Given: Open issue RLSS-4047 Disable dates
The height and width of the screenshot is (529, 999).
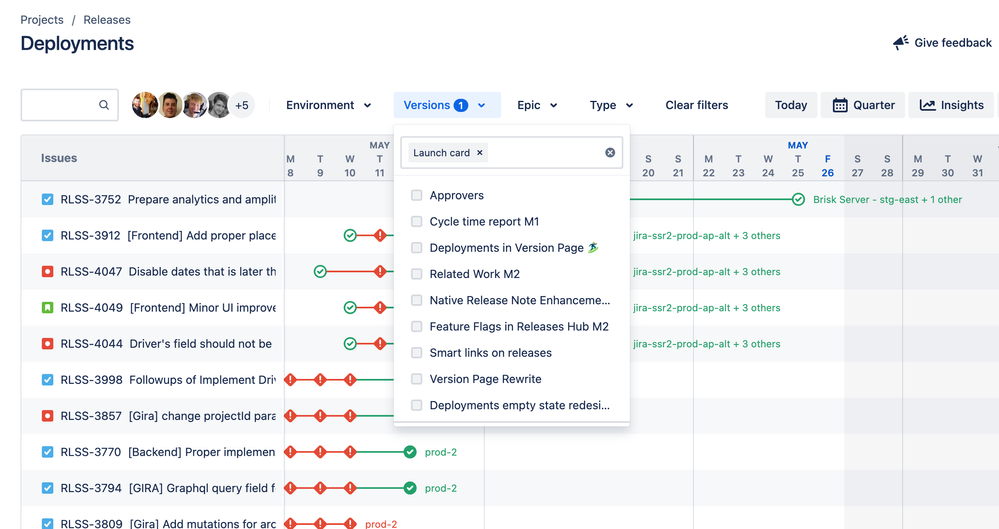Looking at the screenshot, I should pos(168,272).
